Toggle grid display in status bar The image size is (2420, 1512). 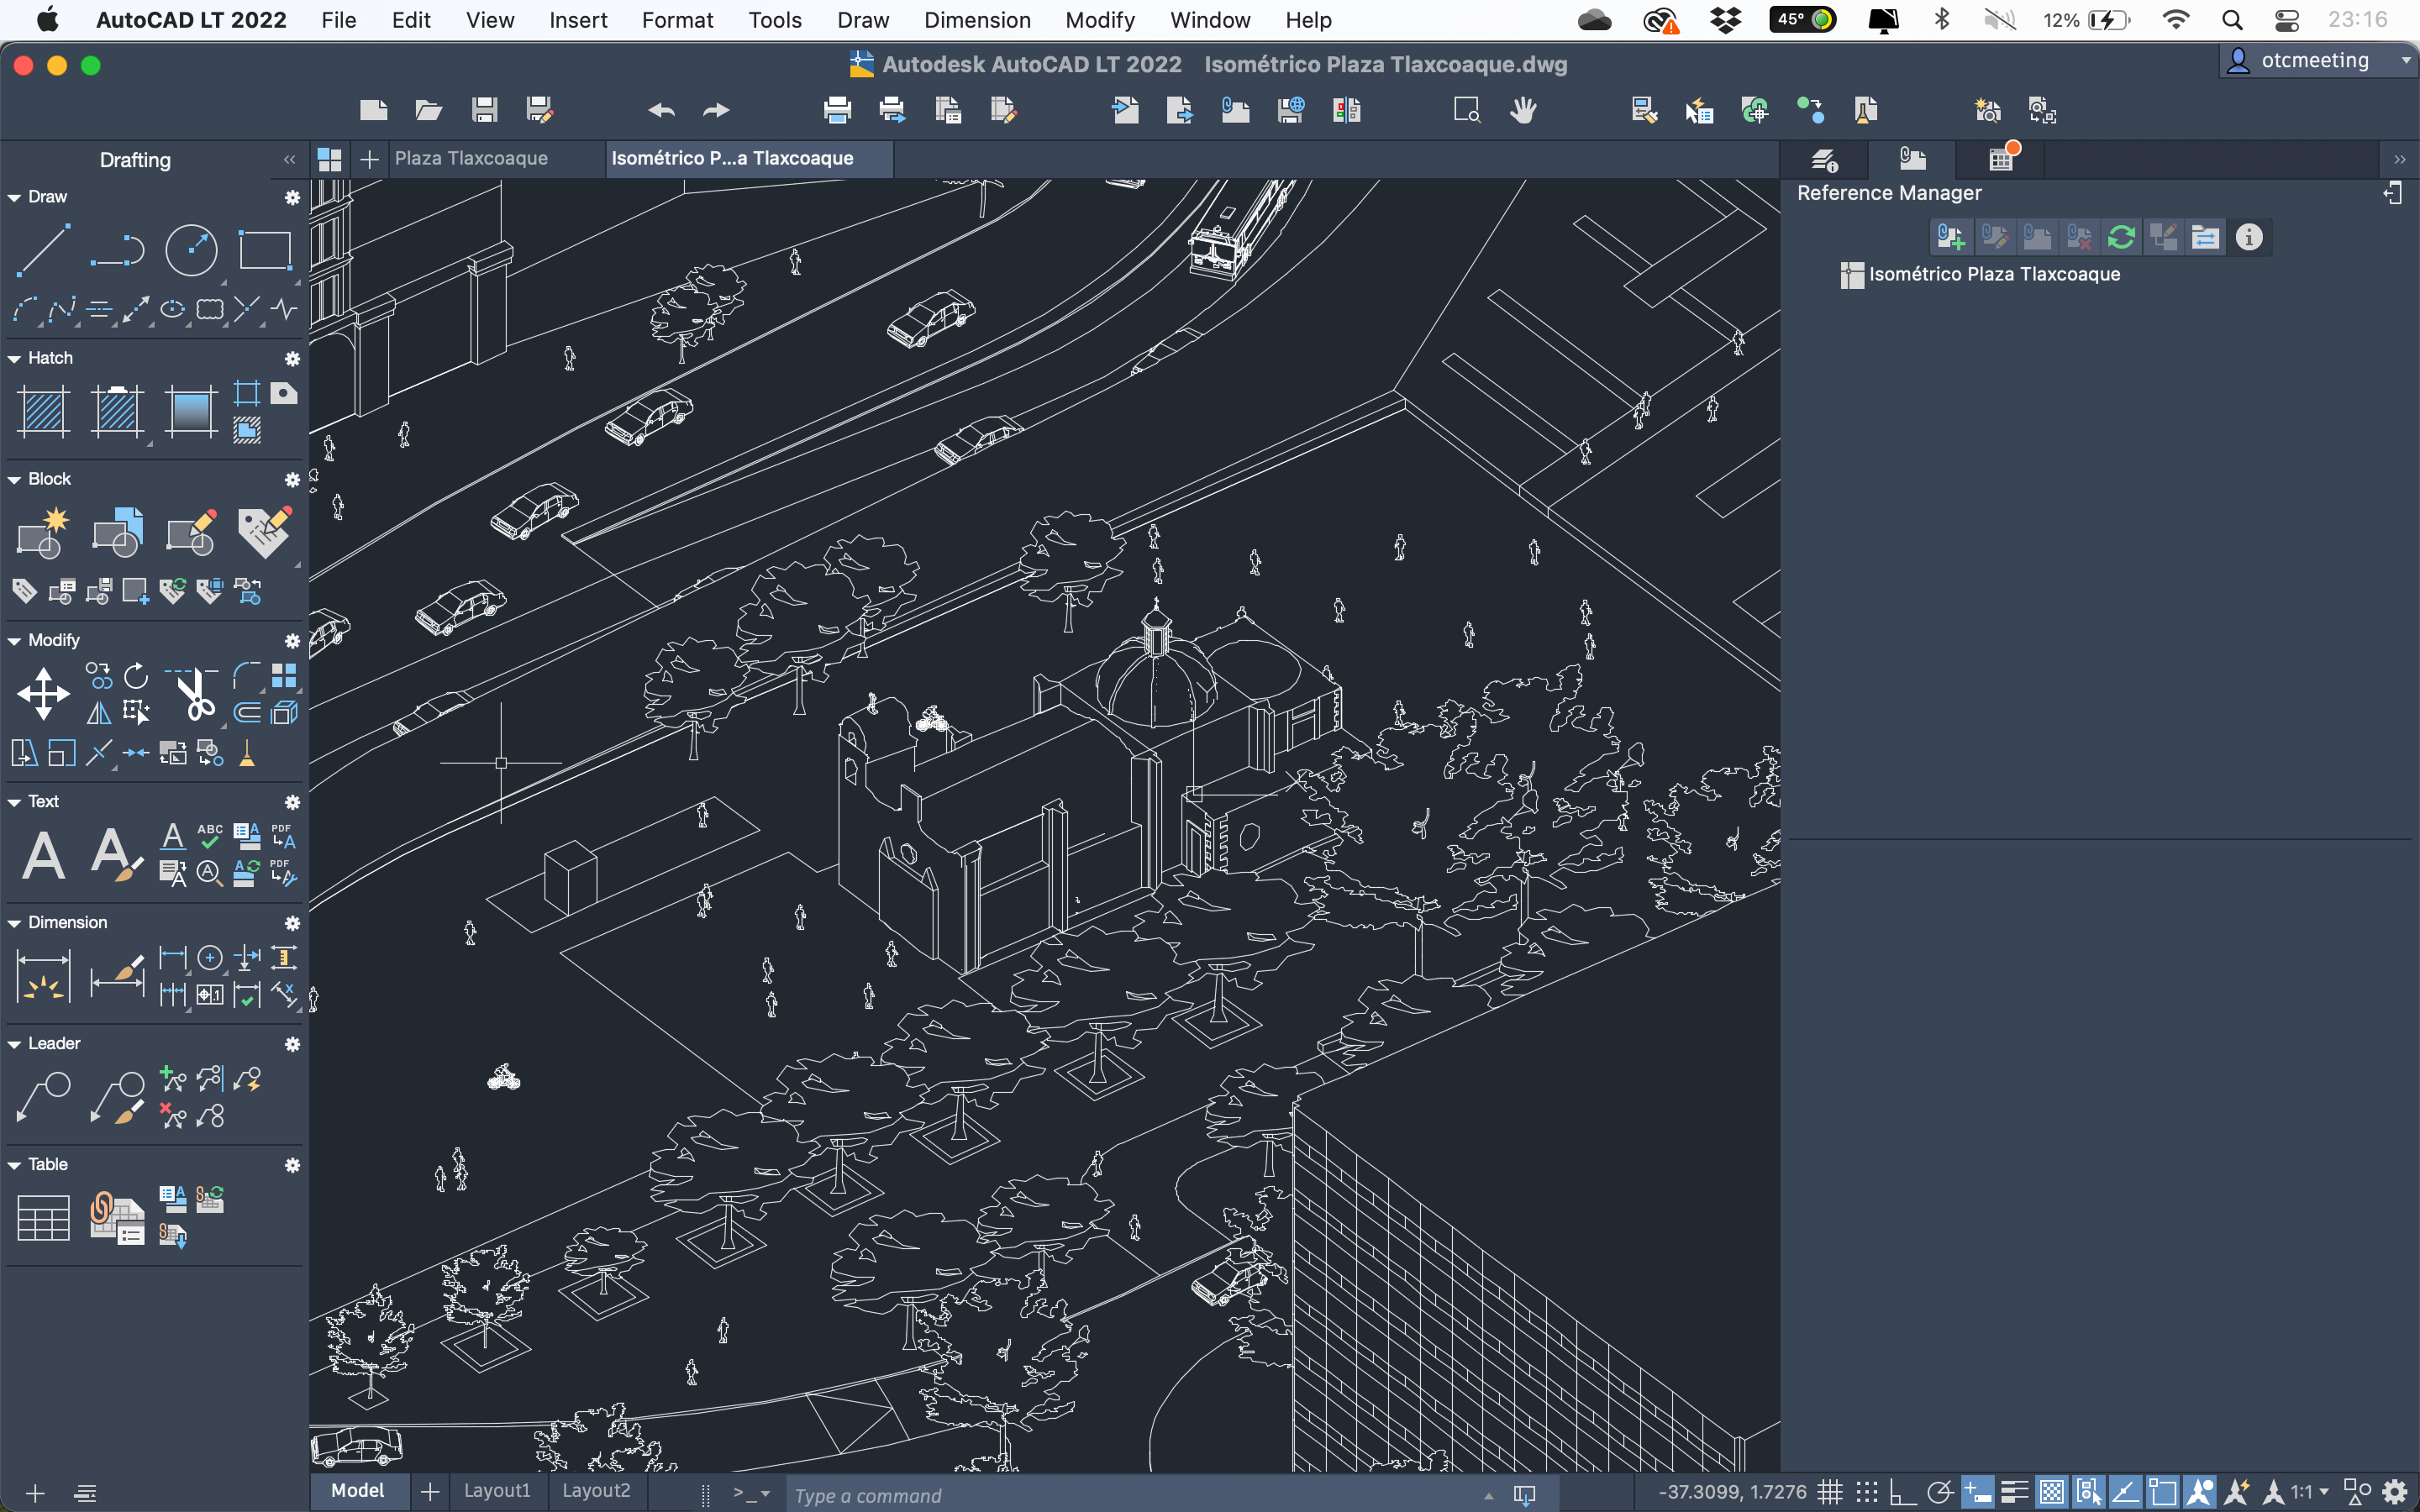click(x=1829, y=1493)
